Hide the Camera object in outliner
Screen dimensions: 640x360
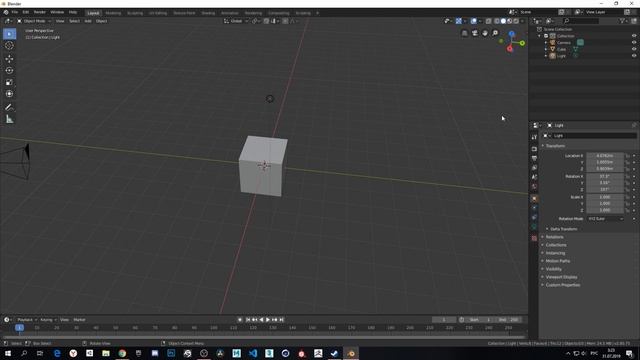pyautogui.click(x=634, y=42)
